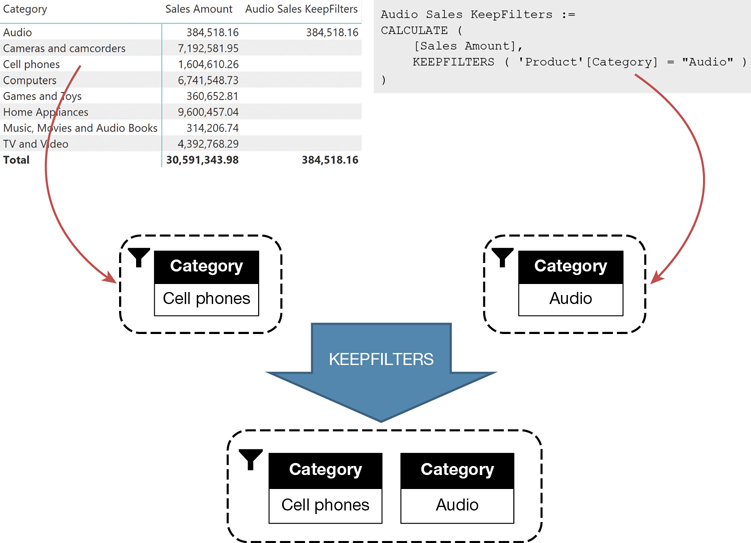This screenshot has width=751, height=543.
Task: Select the Cameras and camcorders row label
Action: point(64,48)
